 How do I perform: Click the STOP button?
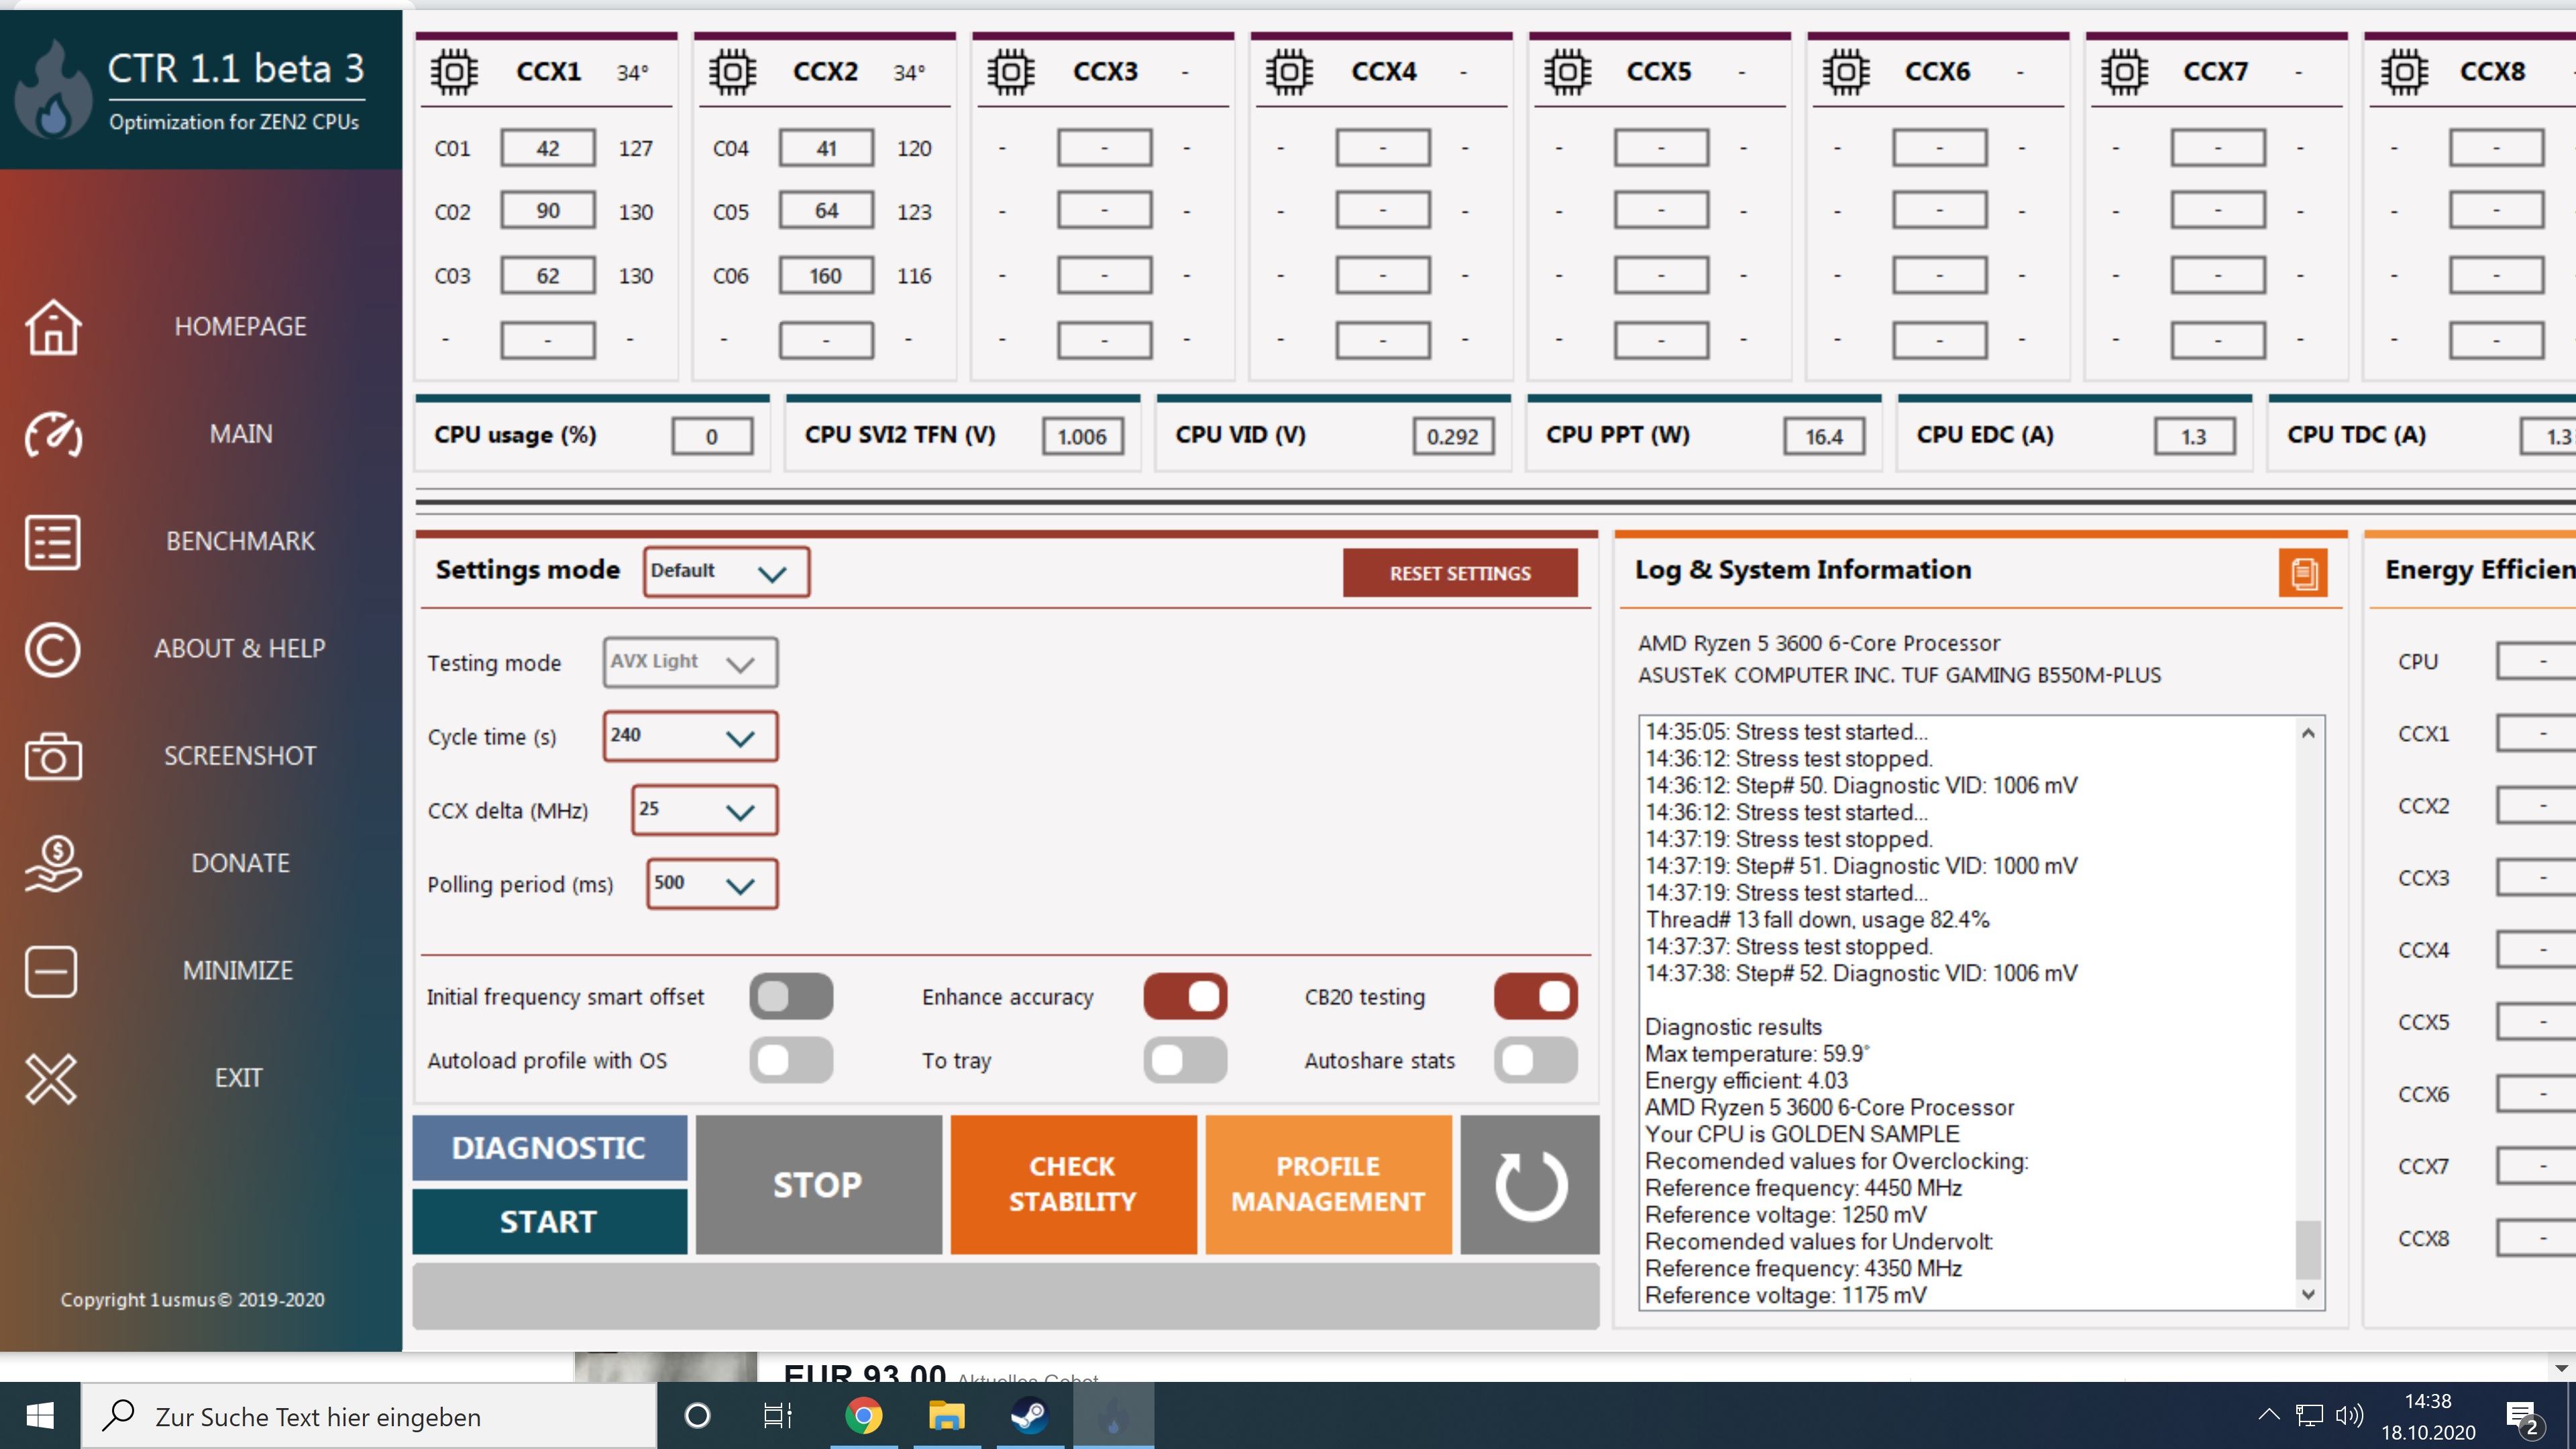click(x=818, y=1185)
